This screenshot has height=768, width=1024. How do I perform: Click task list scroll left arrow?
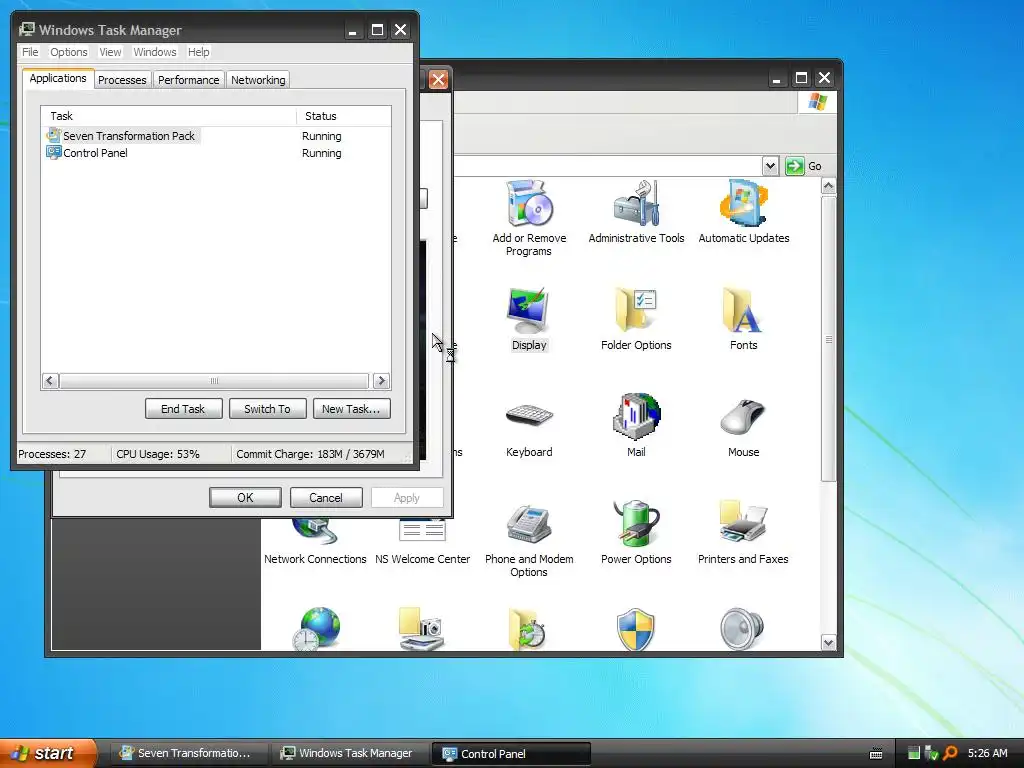[x=50, y=381]
